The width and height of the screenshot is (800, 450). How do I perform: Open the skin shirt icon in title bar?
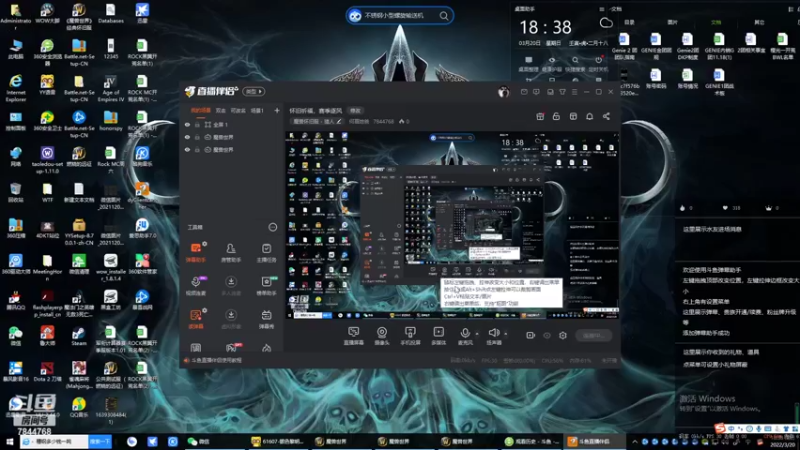pyautogui.click(x=562, y=92)
